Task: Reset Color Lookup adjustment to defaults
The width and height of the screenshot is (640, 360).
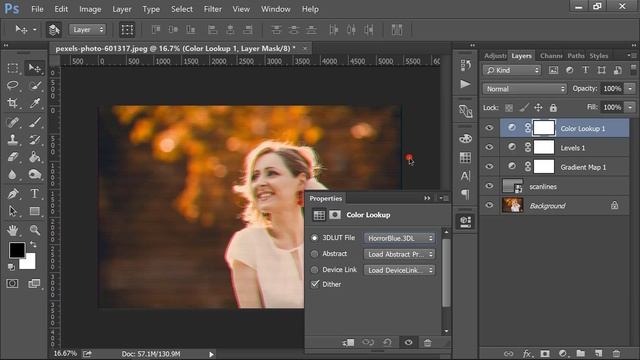Action: pyautogui.click(x=387, y=342)
